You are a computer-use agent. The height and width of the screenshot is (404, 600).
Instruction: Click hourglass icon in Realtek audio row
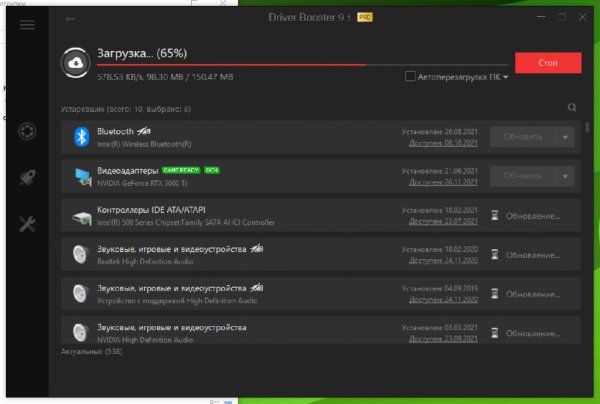pos(494,254)
